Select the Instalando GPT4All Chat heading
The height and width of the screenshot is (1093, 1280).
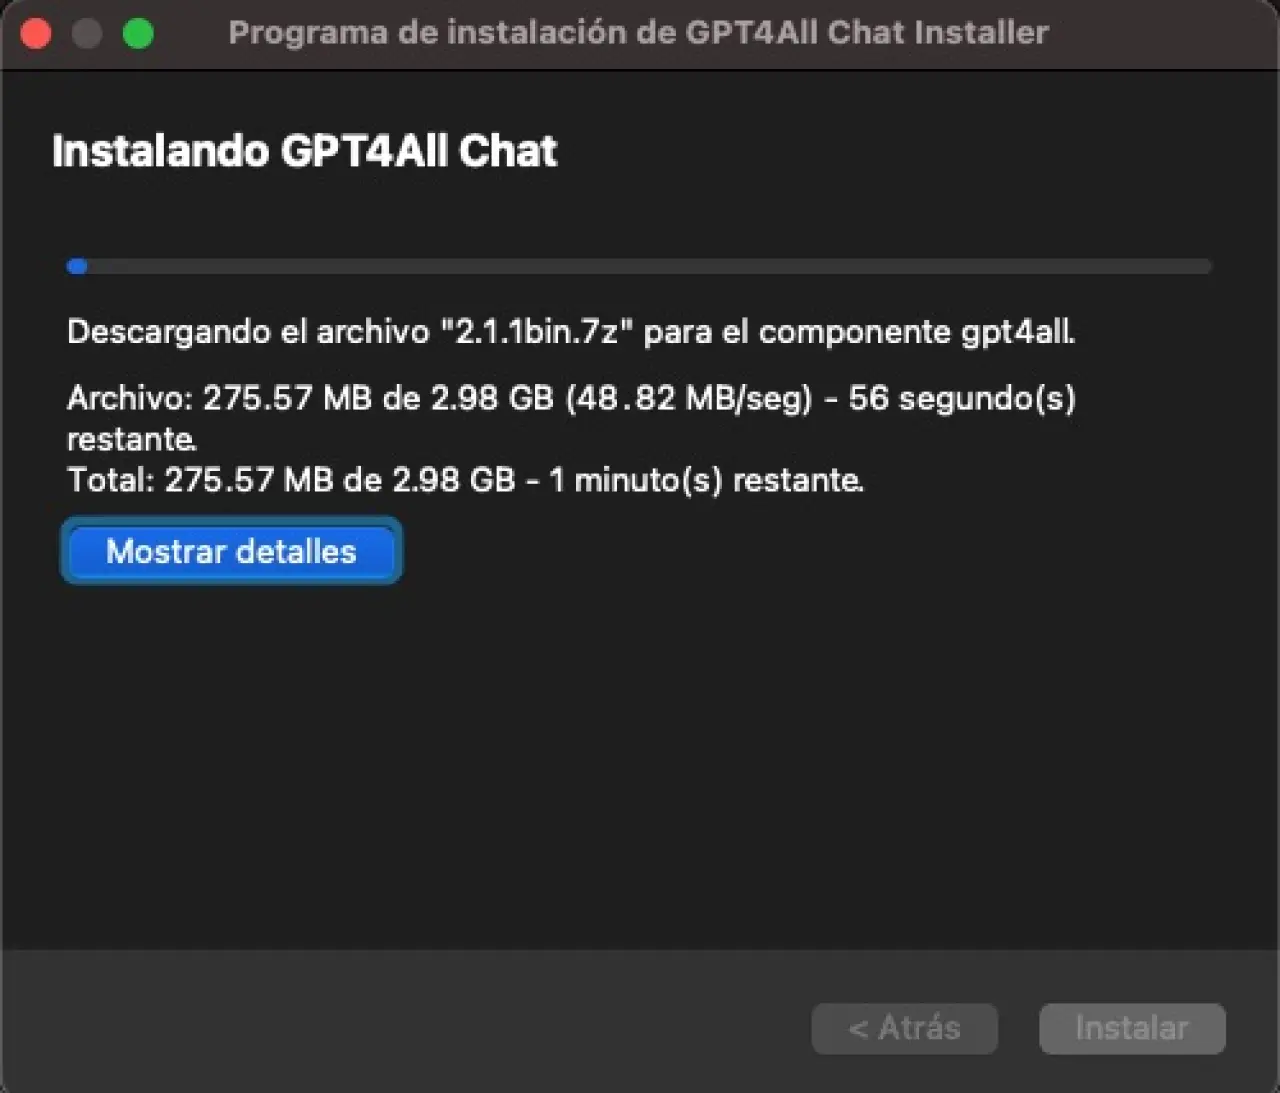pyautogui.click(x=304, y=151)
